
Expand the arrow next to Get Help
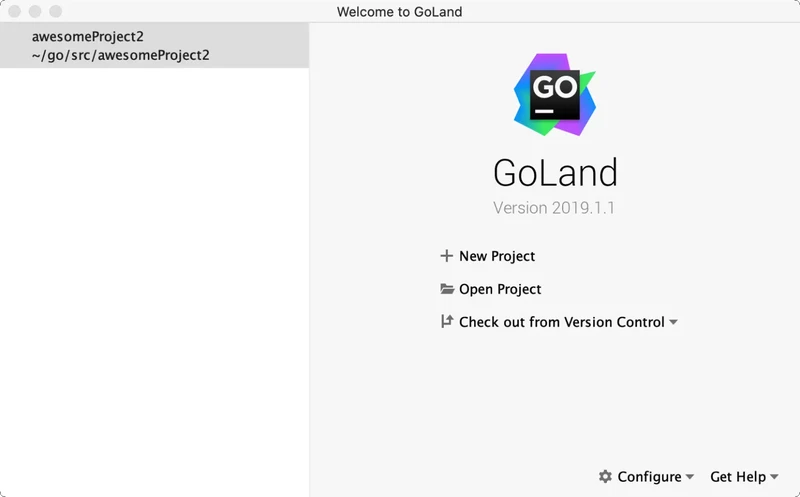(x=775, y=477)
